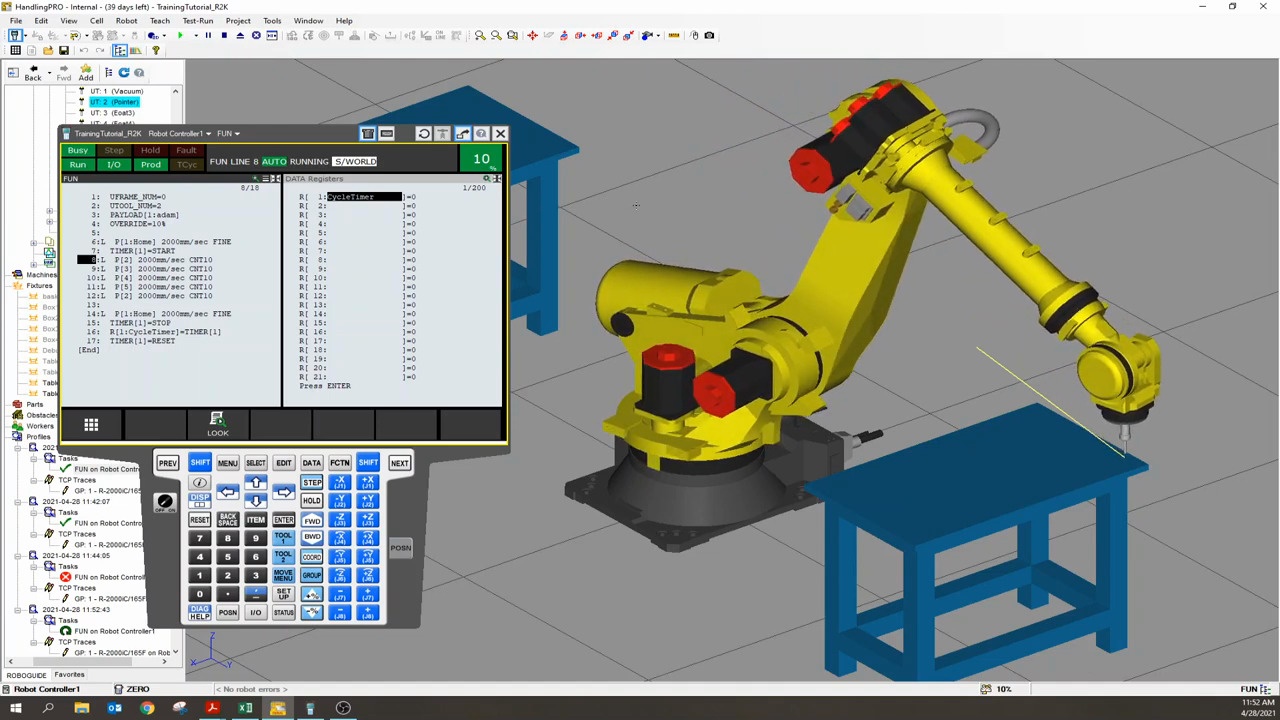Toggle the pendant ON/OFF switch

(x=164, y=500)
